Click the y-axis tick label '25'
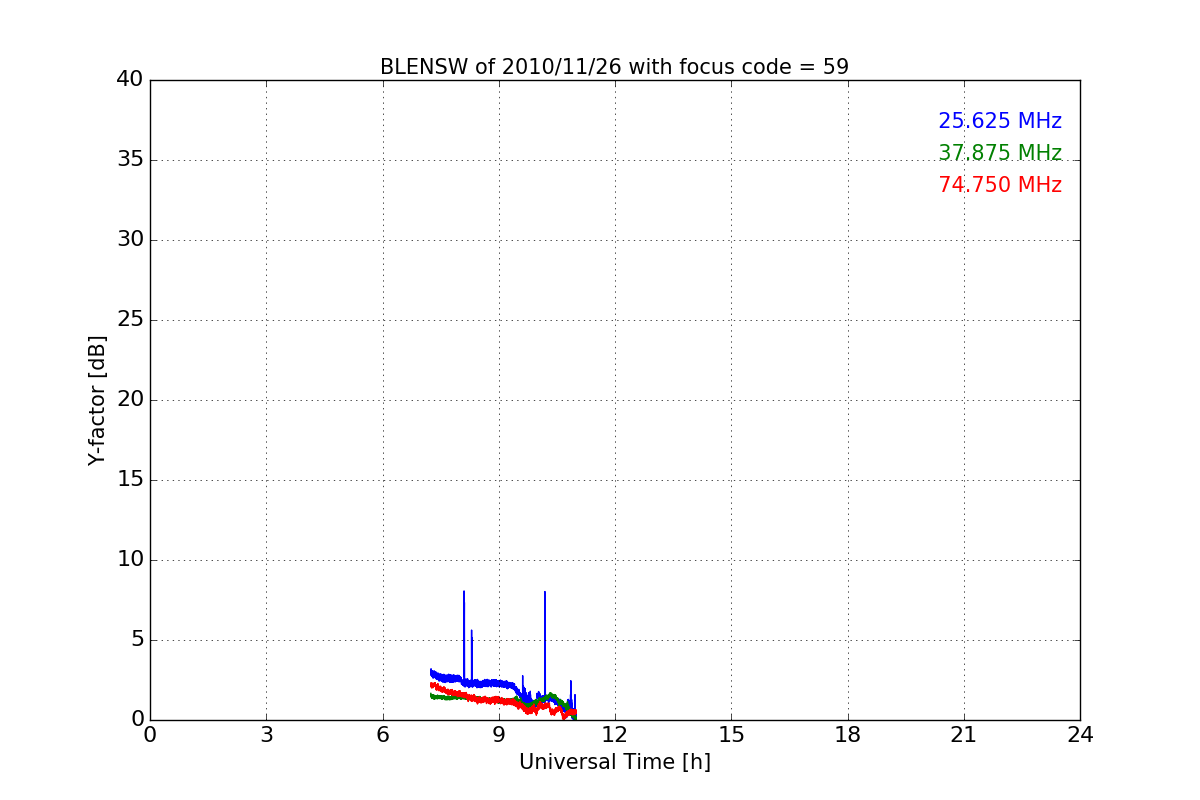 click(130, 320)
